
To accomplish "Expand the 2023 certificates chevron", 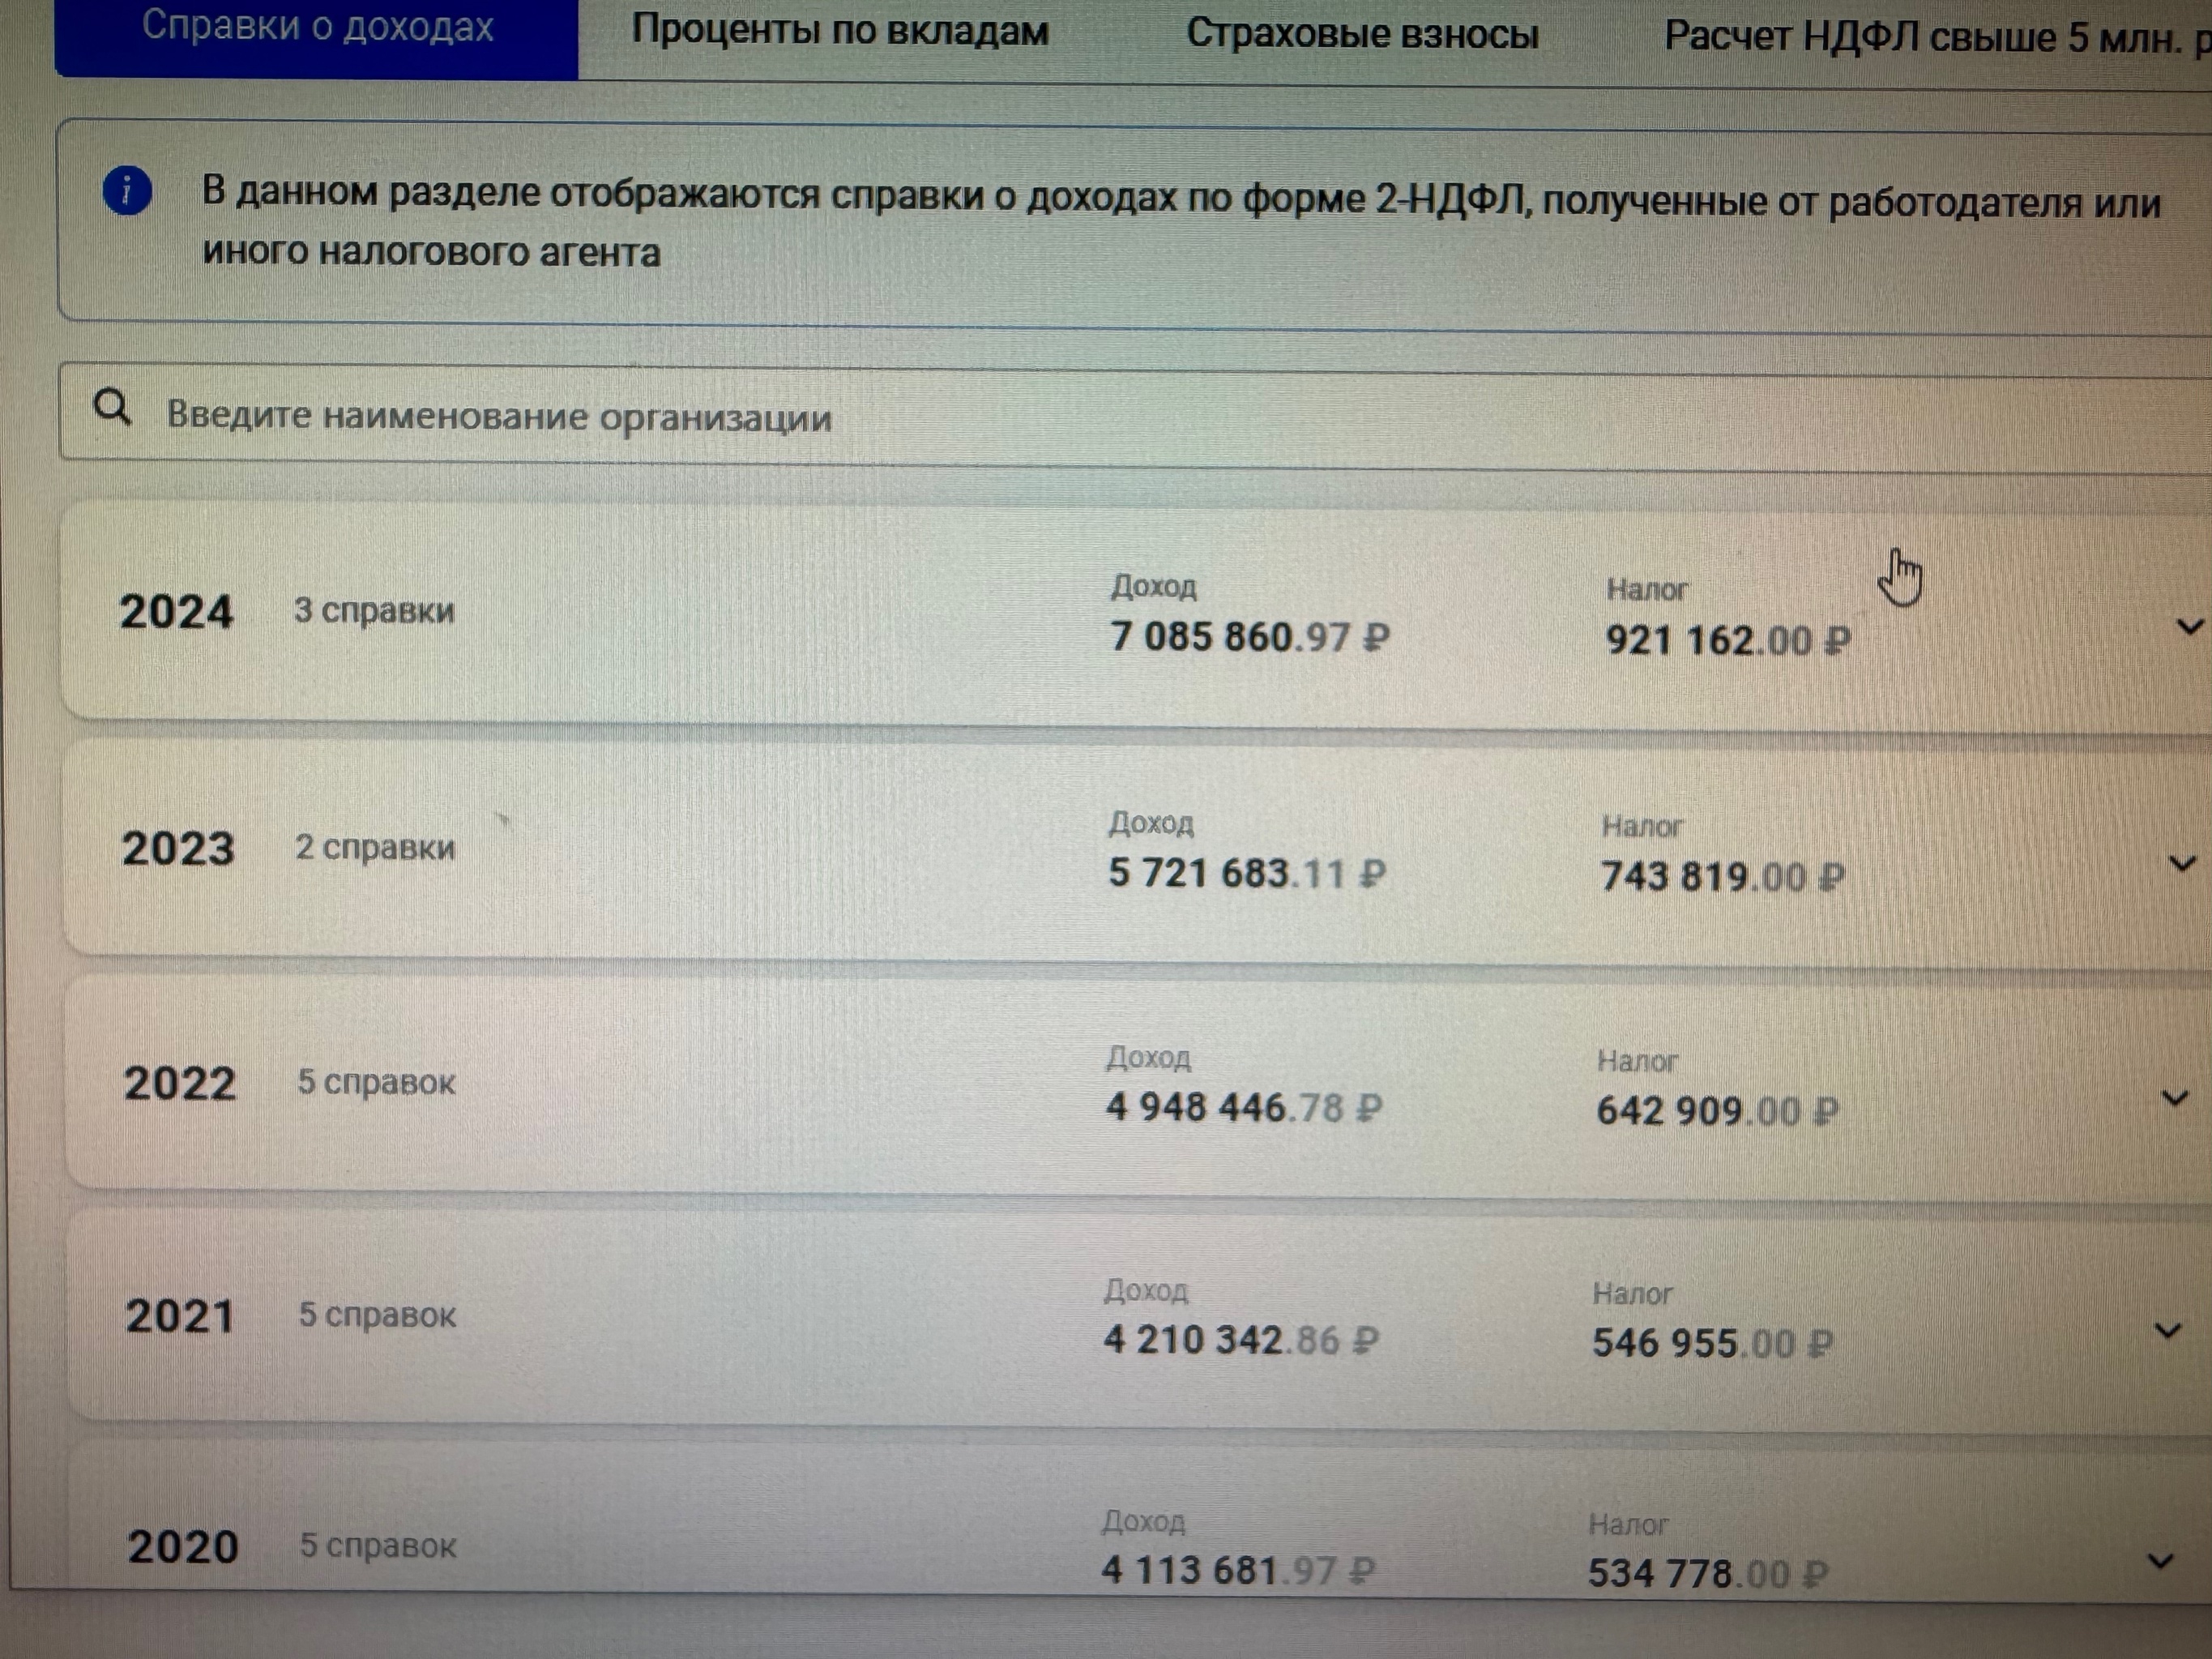I will click(2182, 863).
